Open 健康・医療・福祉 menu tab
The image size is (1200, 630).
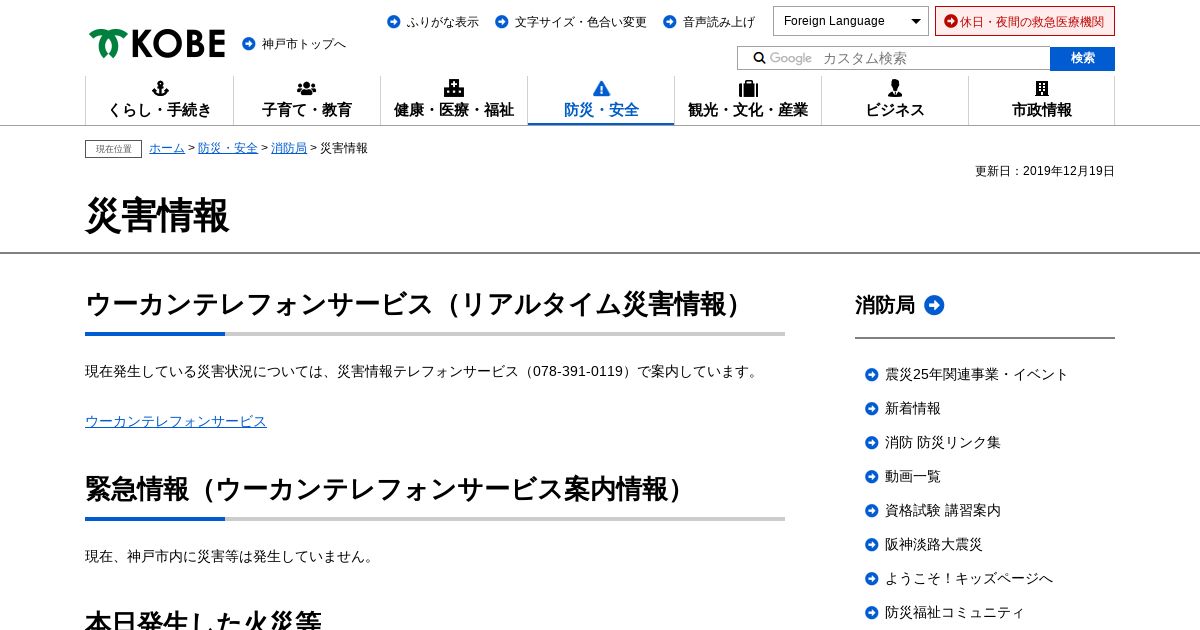454,100
